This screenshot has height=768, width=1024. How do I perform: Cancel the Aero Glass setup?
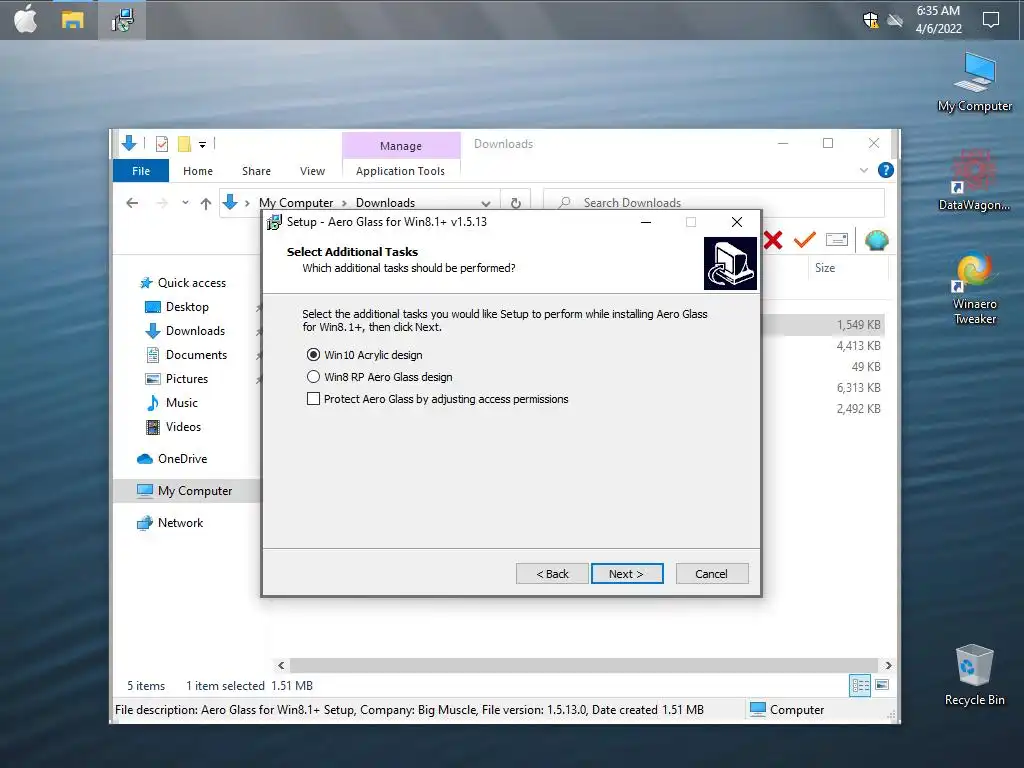[x=712, y=573]
